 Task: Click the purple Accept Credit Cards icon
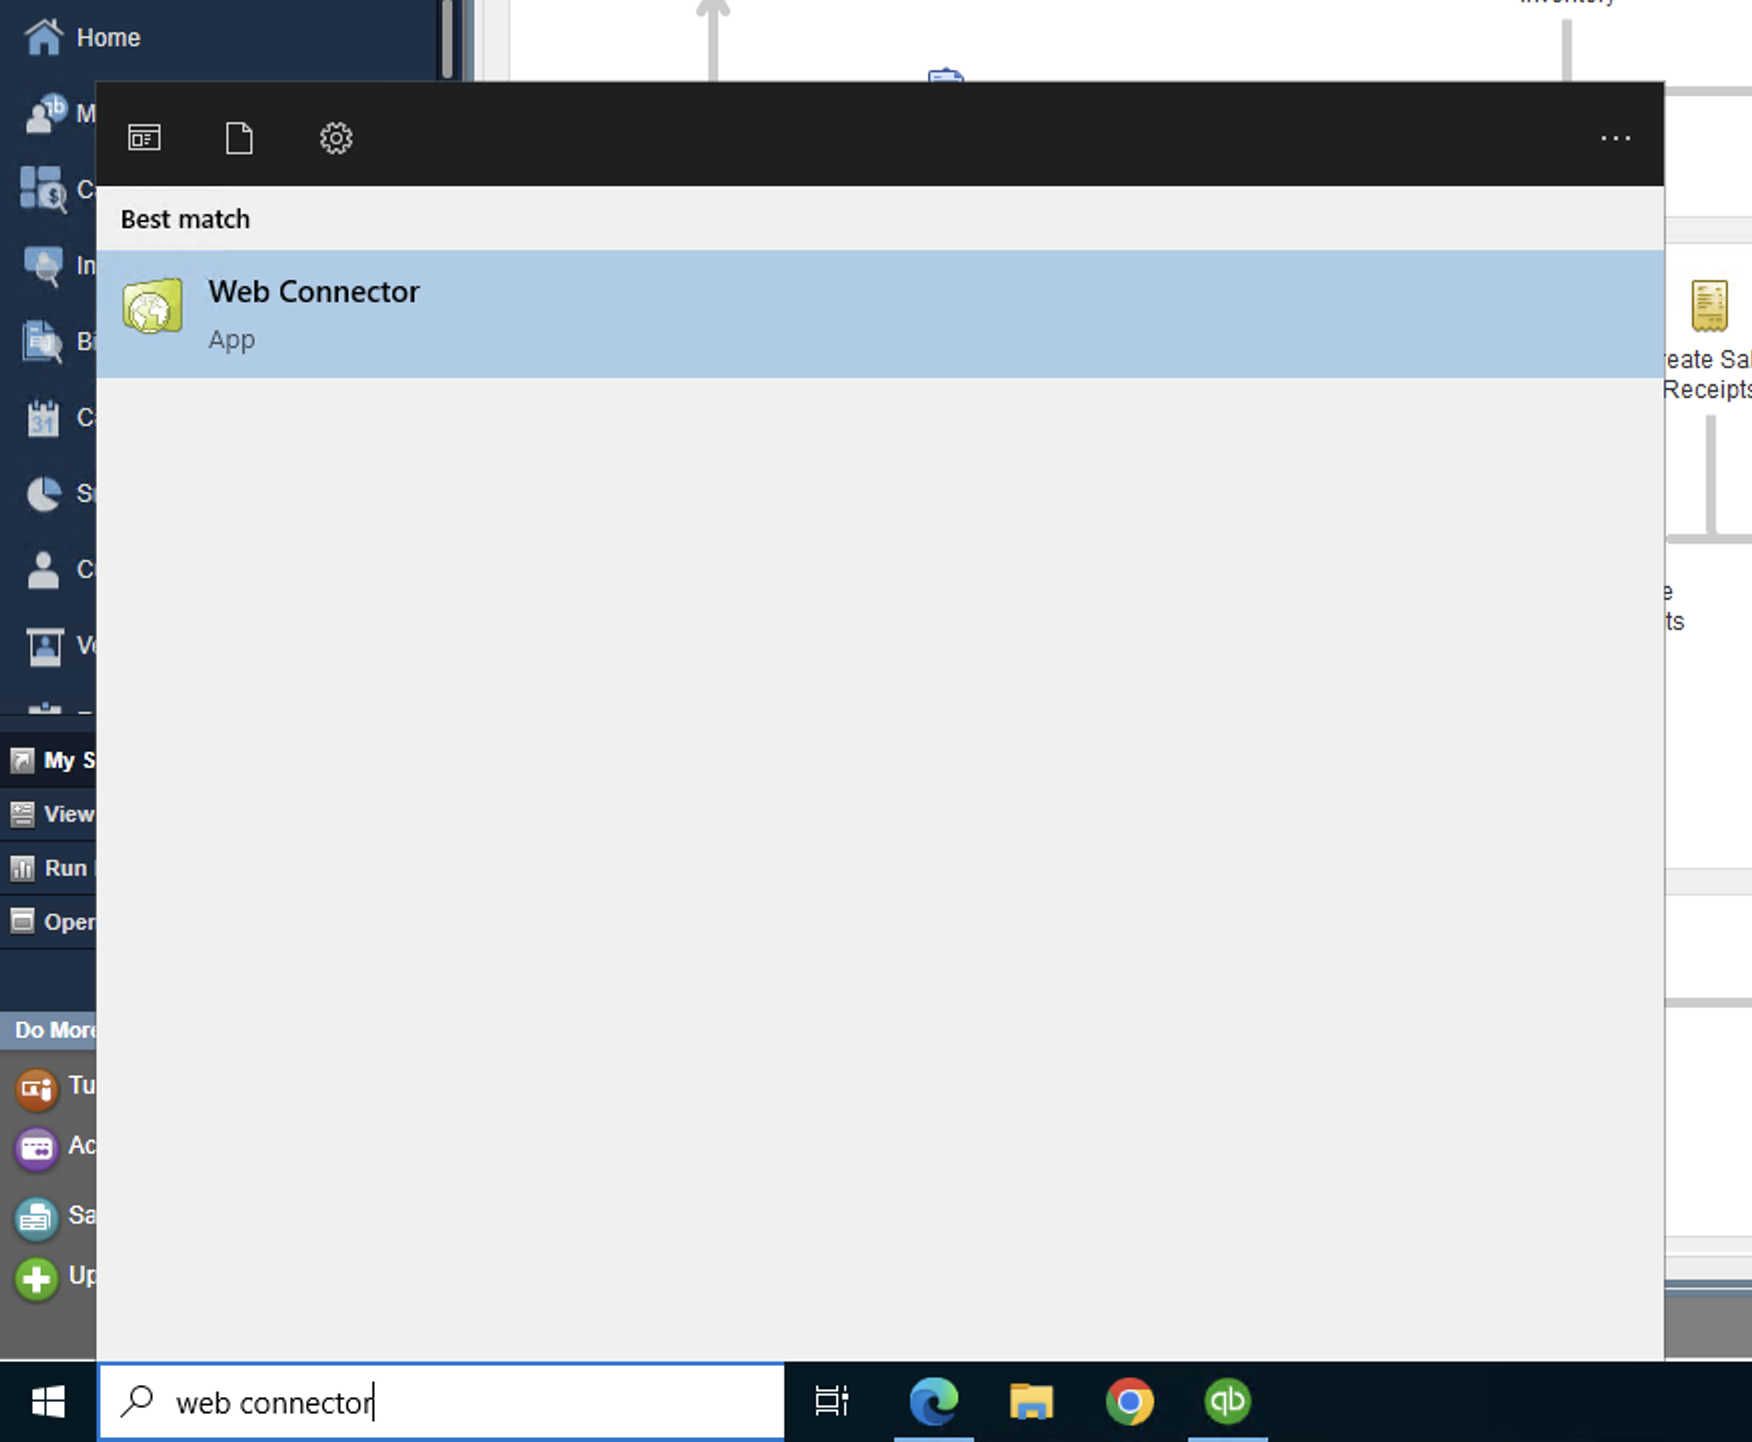pyautogui.click(x=37, y=1148)
